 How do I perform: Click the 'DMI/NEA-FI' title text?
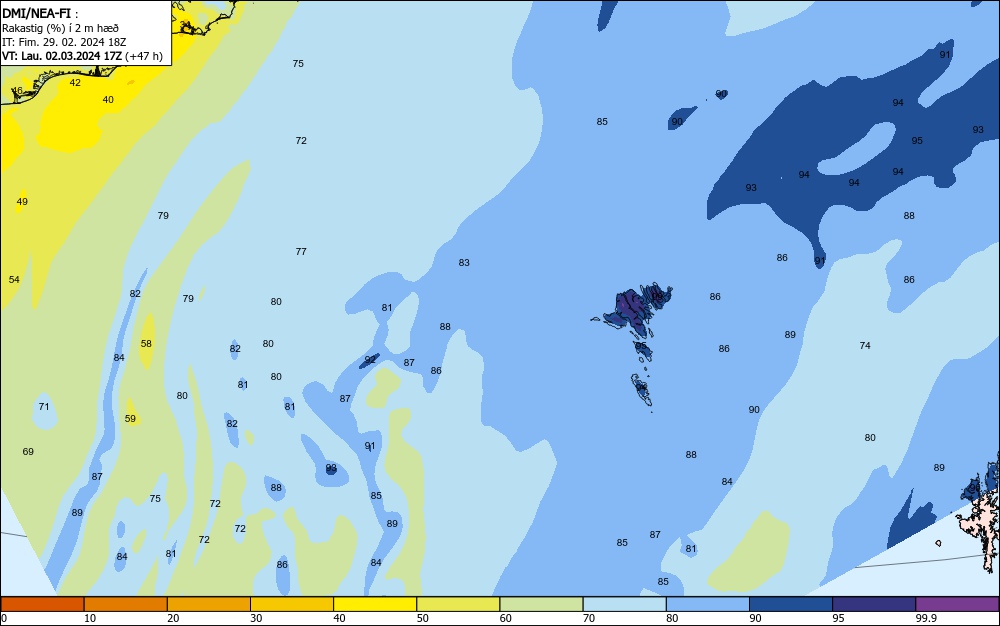click(x=36, y=13)
